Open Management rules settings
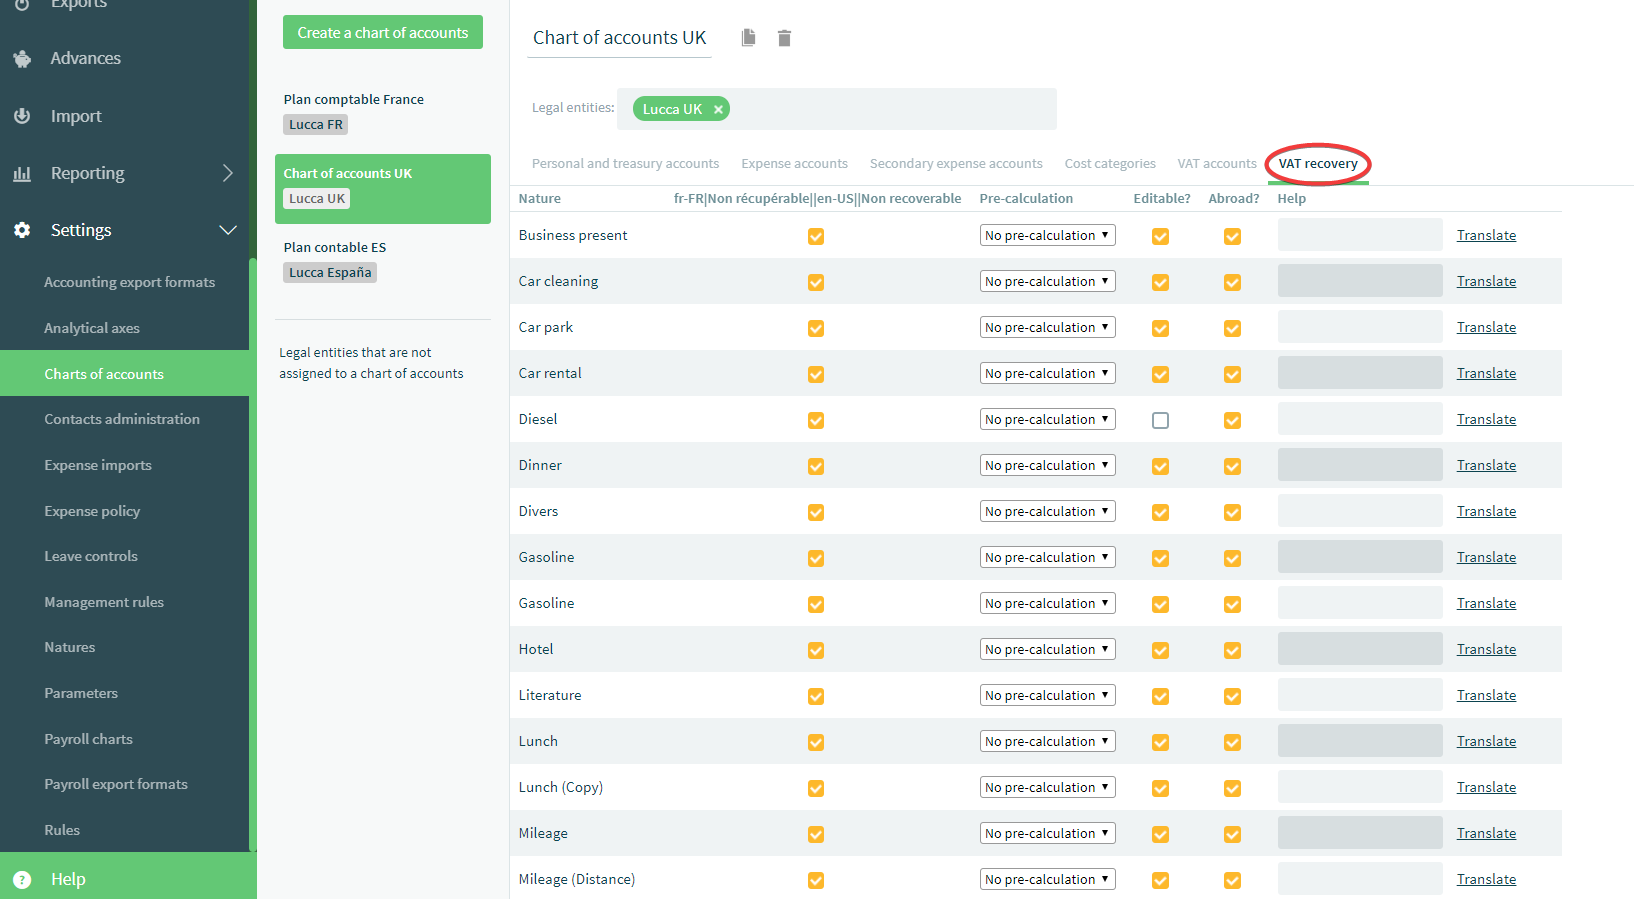This screenshot has width=1634, height=899. point(104,602)
